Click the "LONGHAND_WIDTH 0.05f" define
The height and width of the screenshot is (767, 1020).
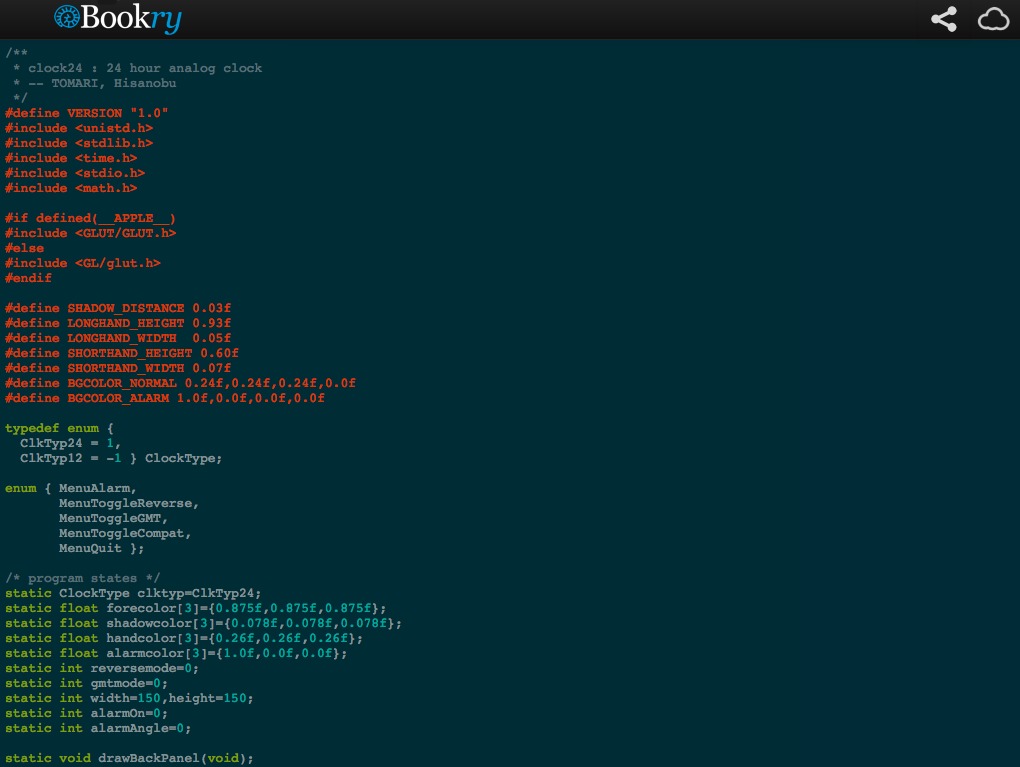pos(118,338)
